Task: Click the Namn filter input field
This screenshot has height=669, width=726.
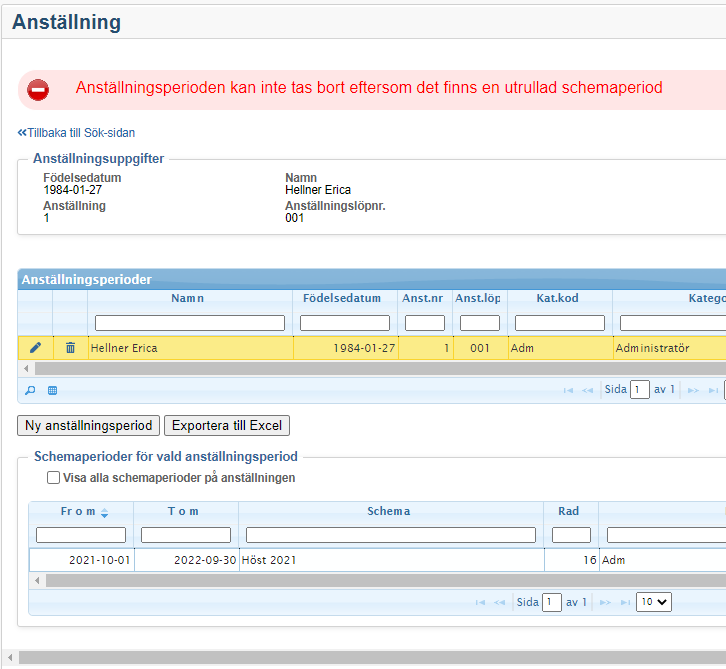Action: pos(189,323)
